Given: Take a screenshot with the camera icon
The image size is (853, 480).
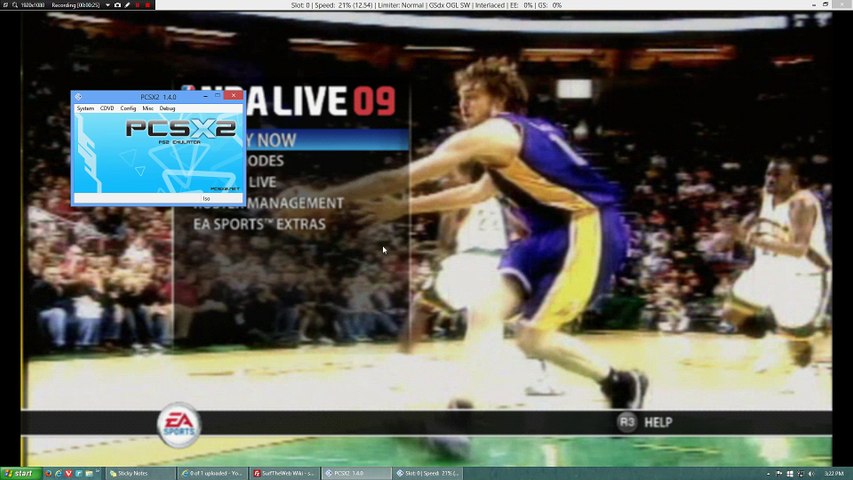Looking at the screenshot, I should point(117,5).
